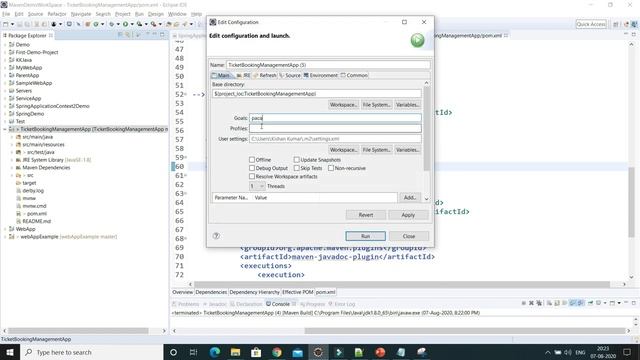This screenshot has height=360, width=640.
Task: Click Eclipse icon in taskbar
Action: click(318, 352)
